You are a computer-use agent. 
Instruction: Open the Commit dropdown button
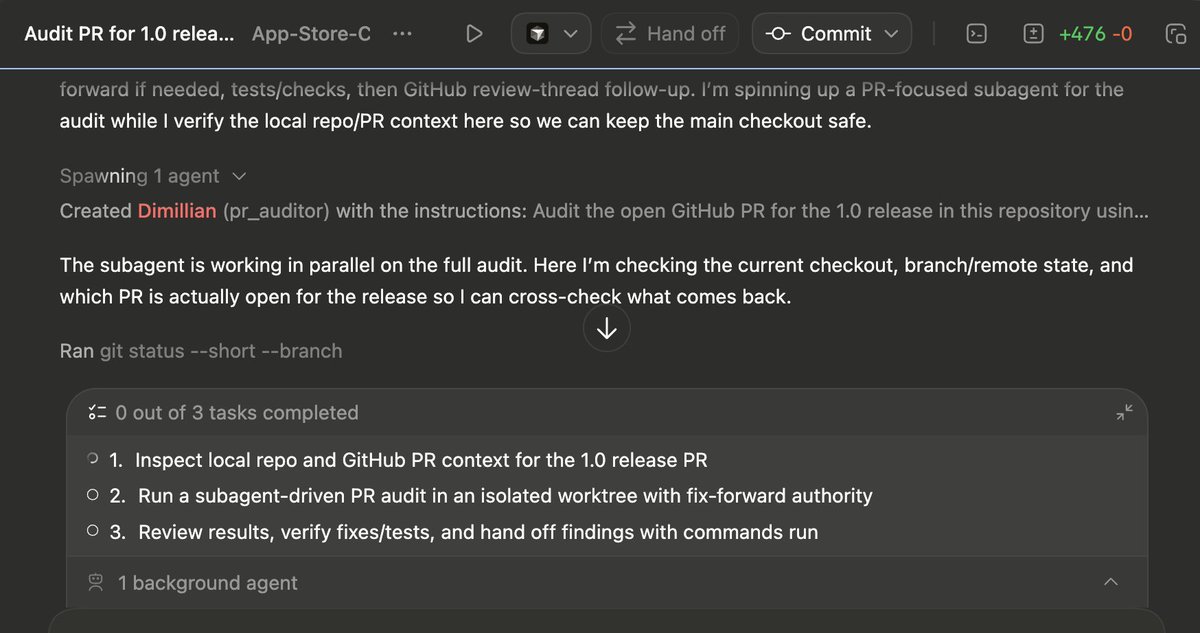tap(832, 34)
